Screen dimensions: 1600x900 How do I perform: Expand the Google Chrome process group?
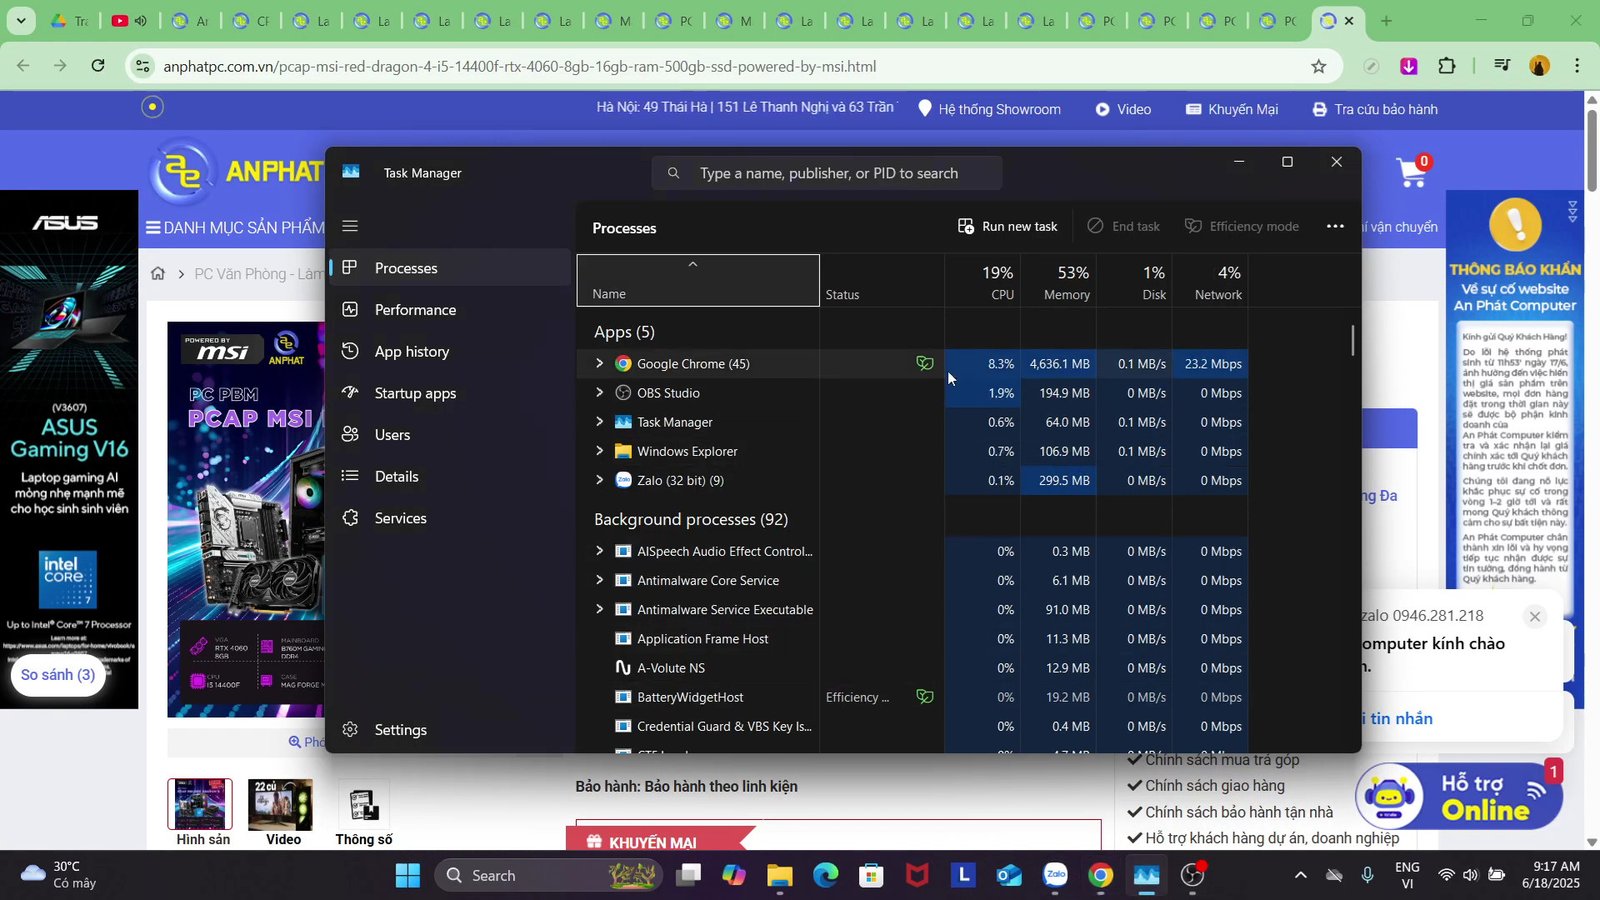(x=599, y=364)
